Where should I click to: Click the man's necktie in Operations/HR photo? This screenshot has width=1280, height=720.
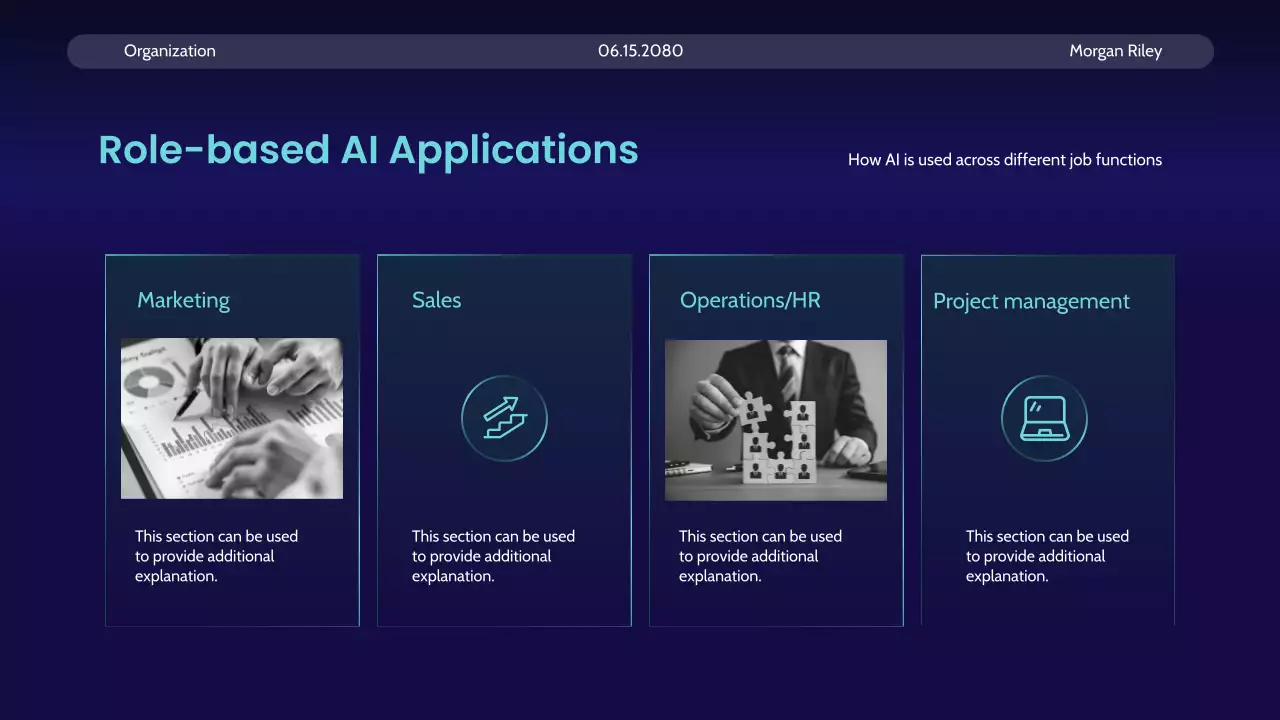coord(789,368)
